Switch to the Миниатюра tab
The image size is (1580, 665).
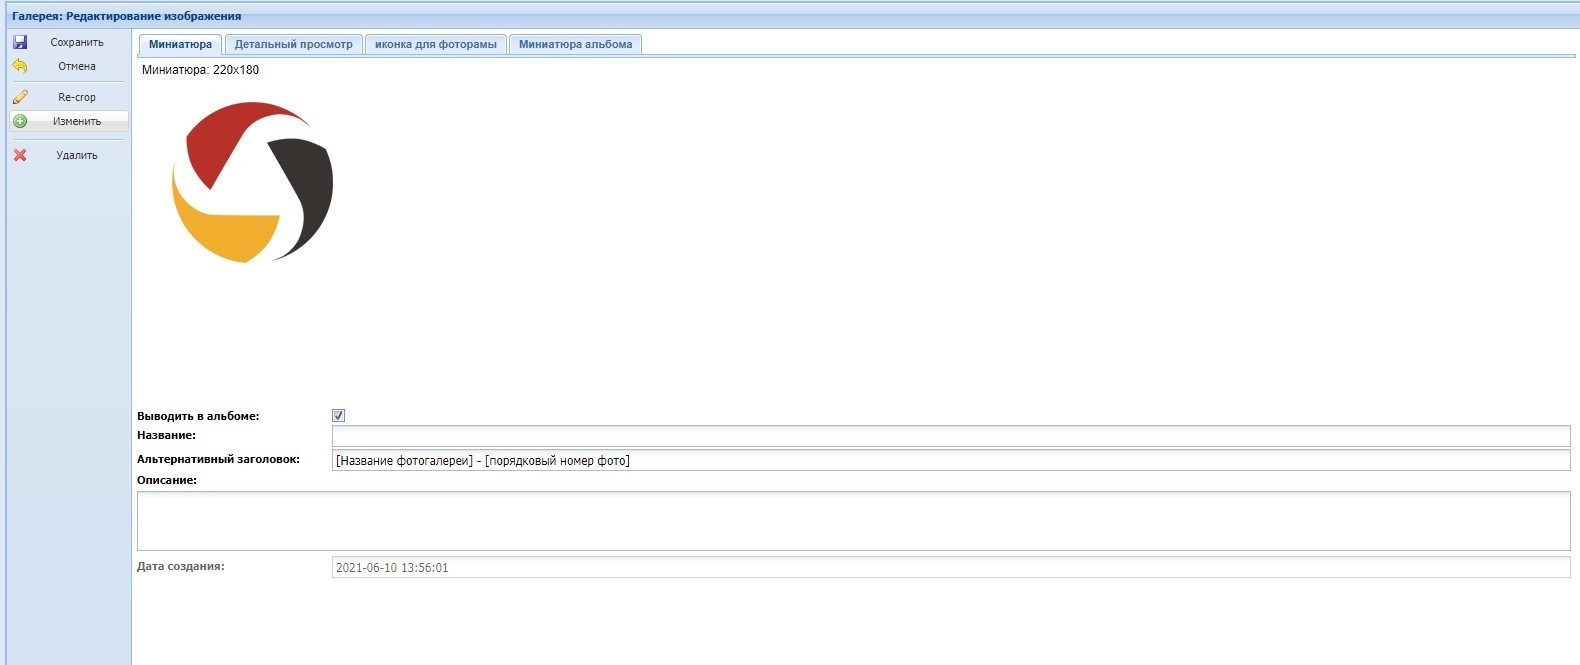pos(180,44)
